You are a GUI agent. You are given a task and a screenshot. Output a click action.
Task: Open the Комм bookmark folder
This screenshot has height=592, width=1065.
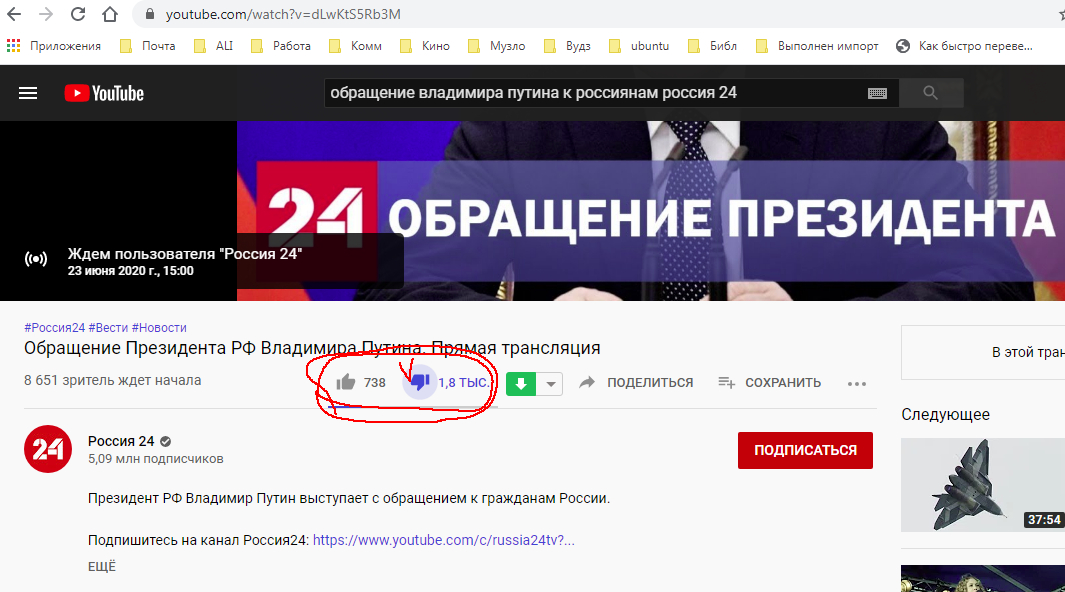(355, 45)
